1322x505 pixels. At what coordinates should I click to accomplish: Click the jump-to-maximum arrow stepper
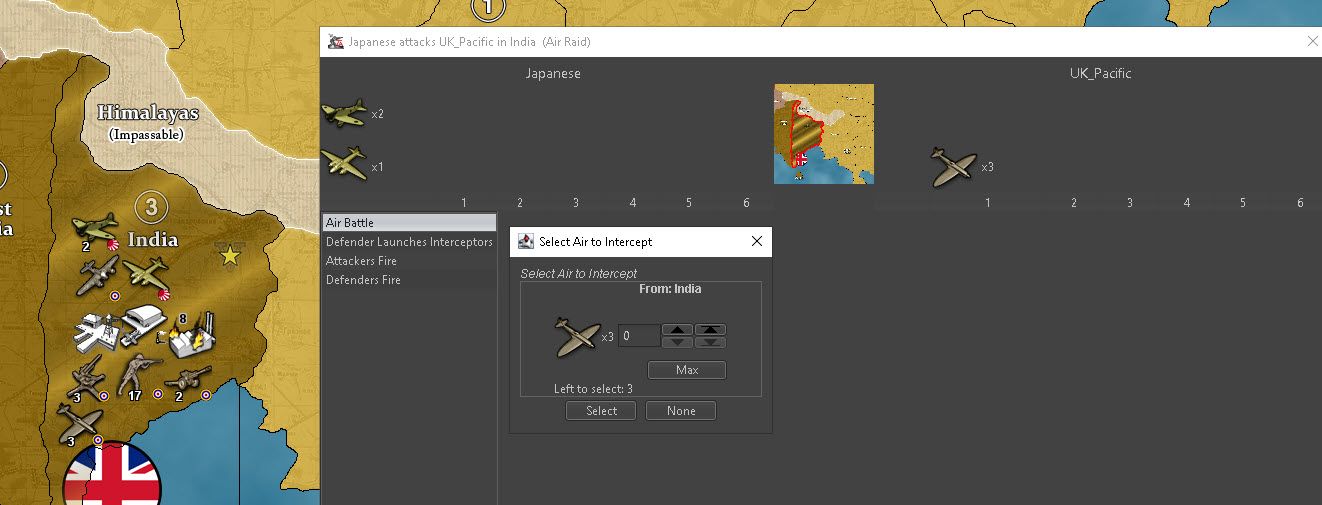(x=710, y=330)
